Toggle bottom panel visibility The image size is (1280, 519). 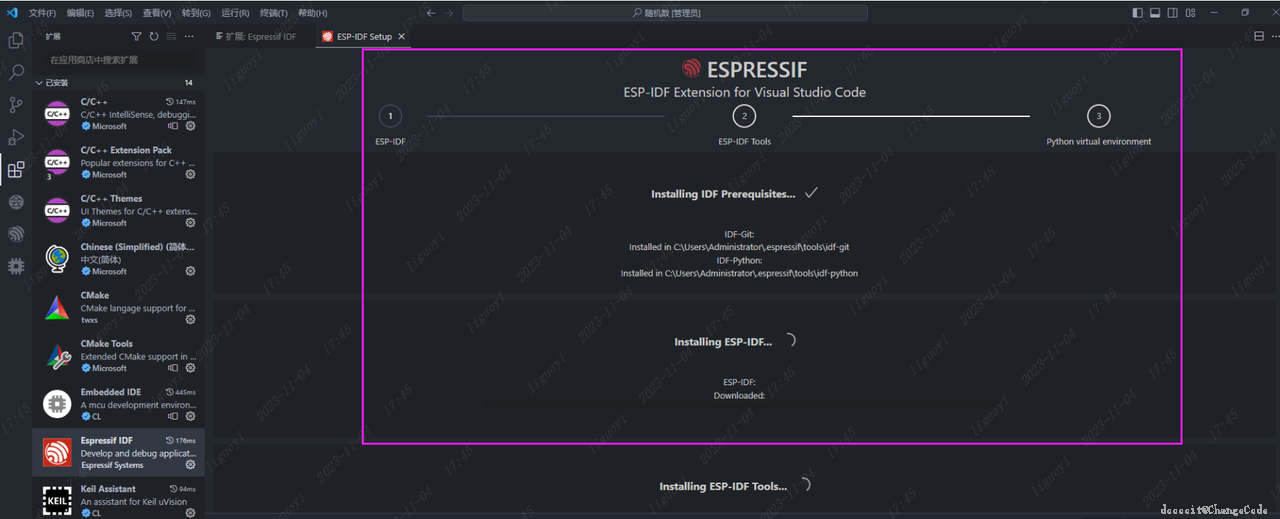click(1155, 13)
